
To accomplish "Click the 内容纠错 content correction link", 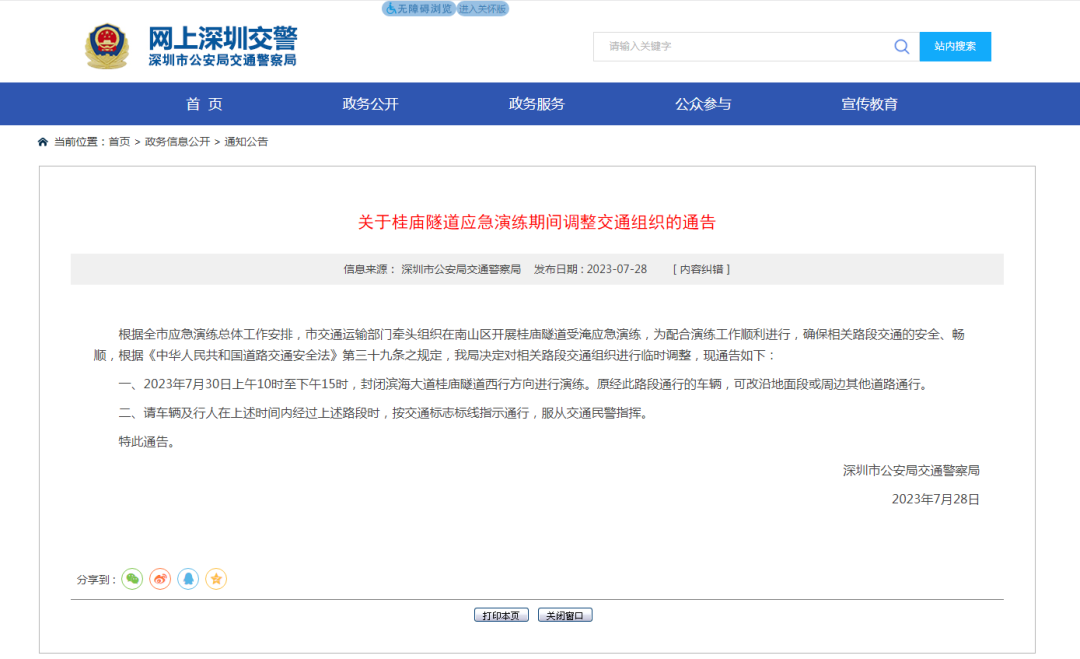I will 701,269.
